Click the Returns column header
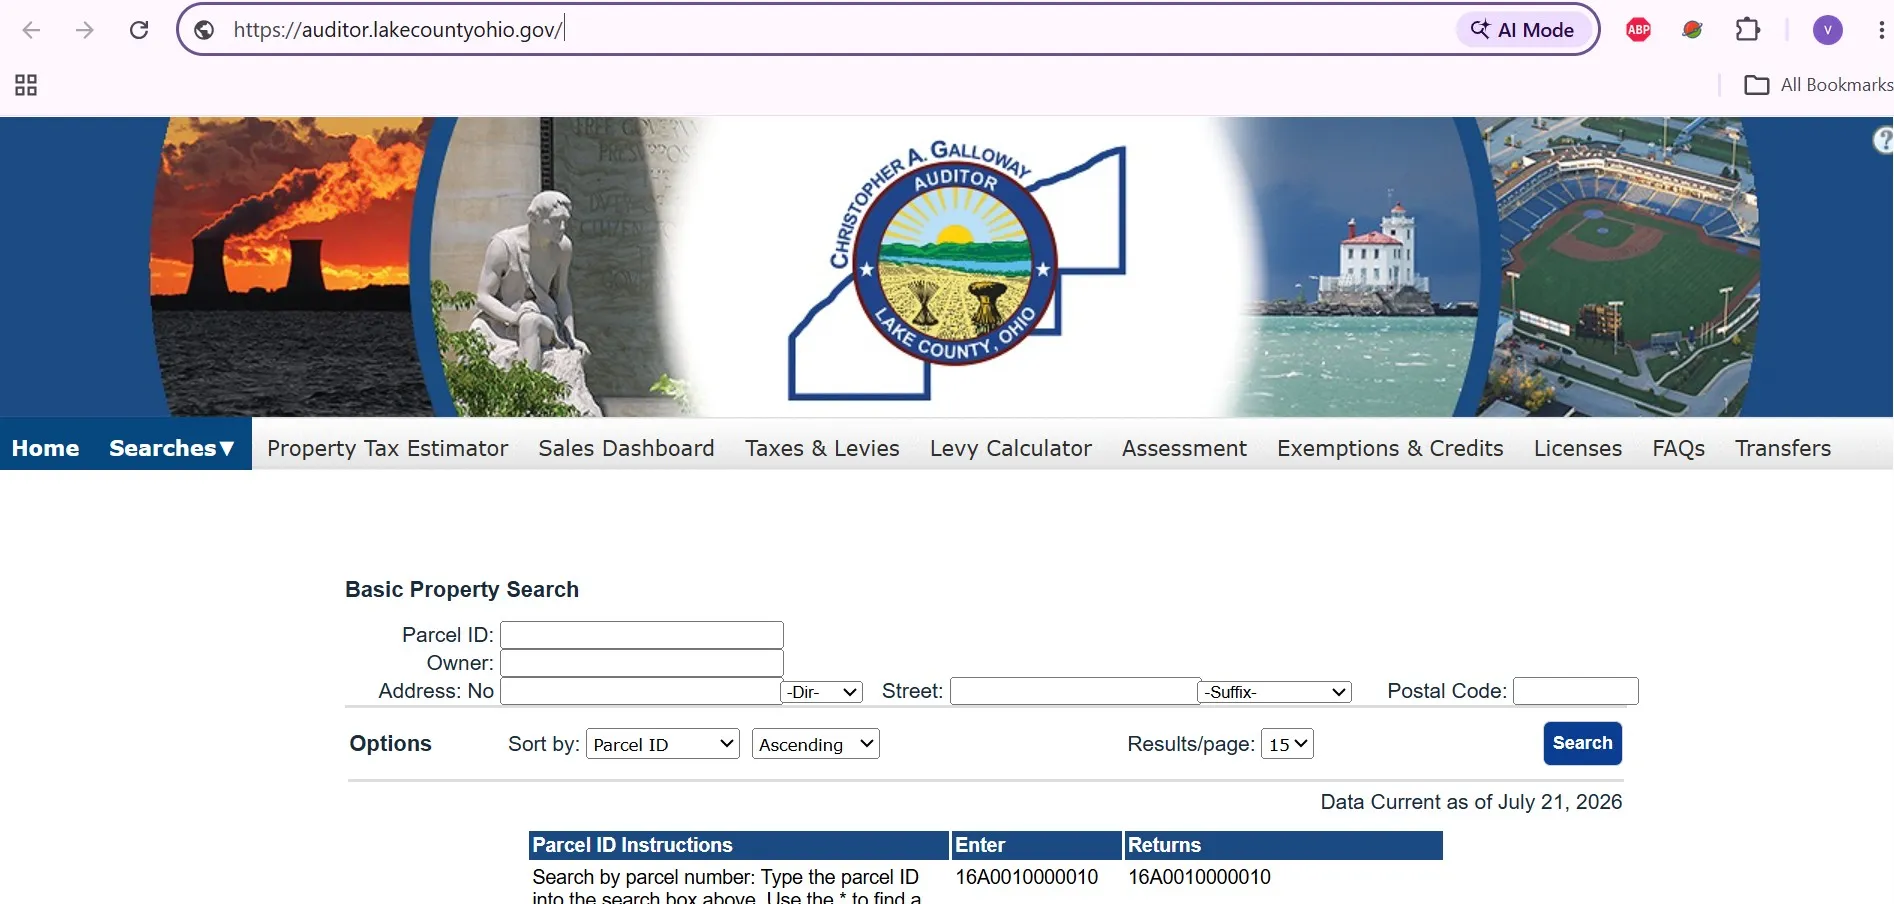This screenshot has height=904, width=1894. [x=1283, y=845]
